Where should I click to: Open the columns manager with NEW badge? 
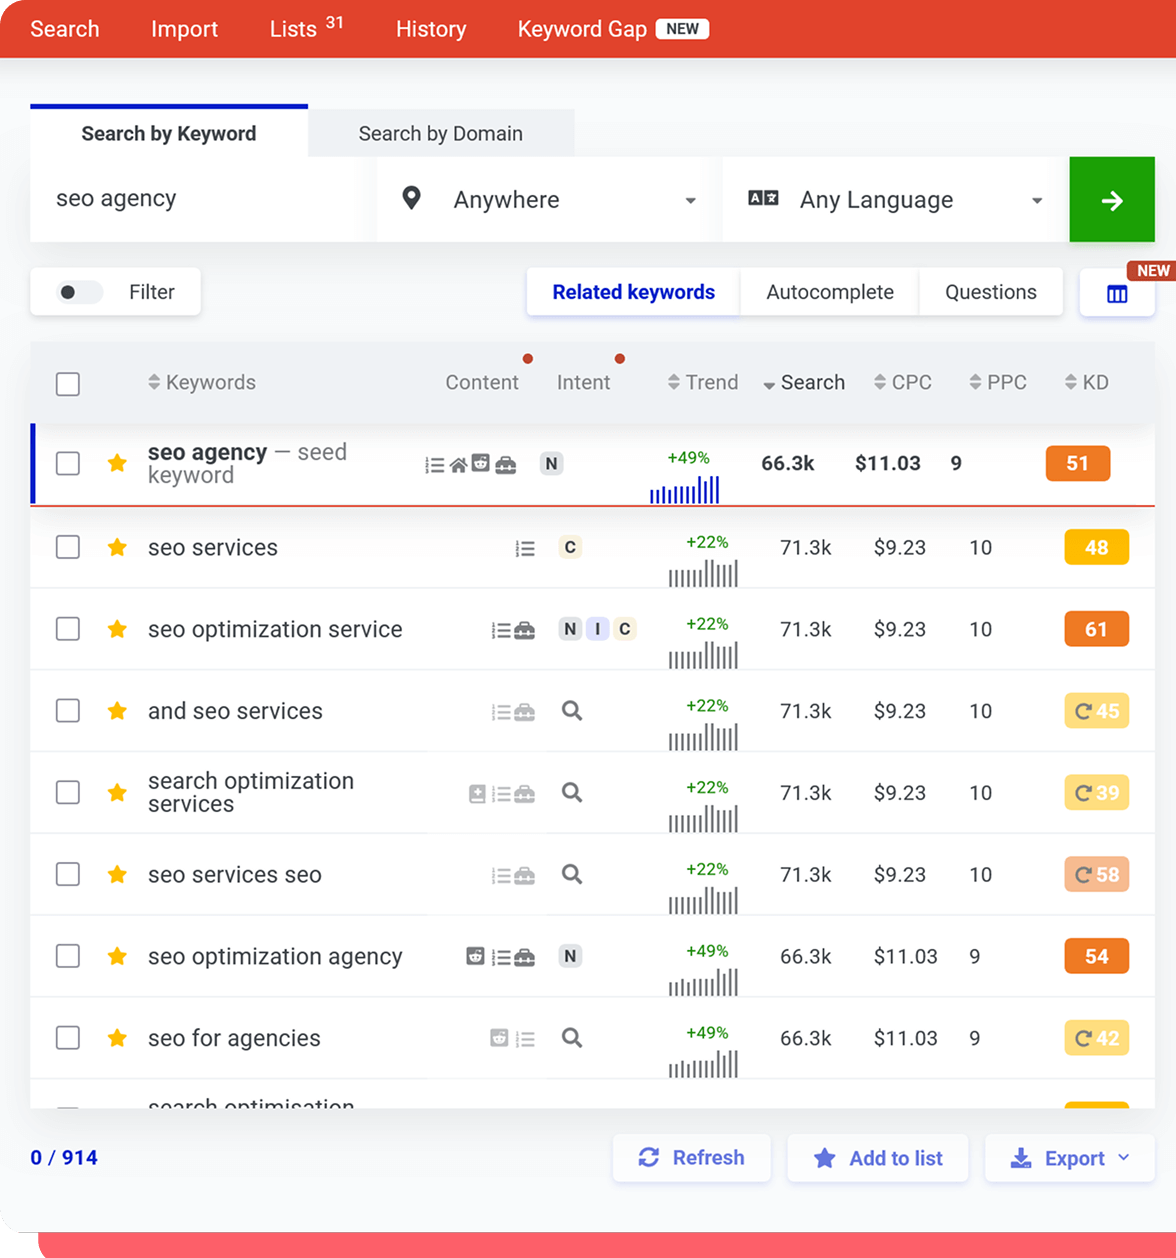click(1117, 292)
